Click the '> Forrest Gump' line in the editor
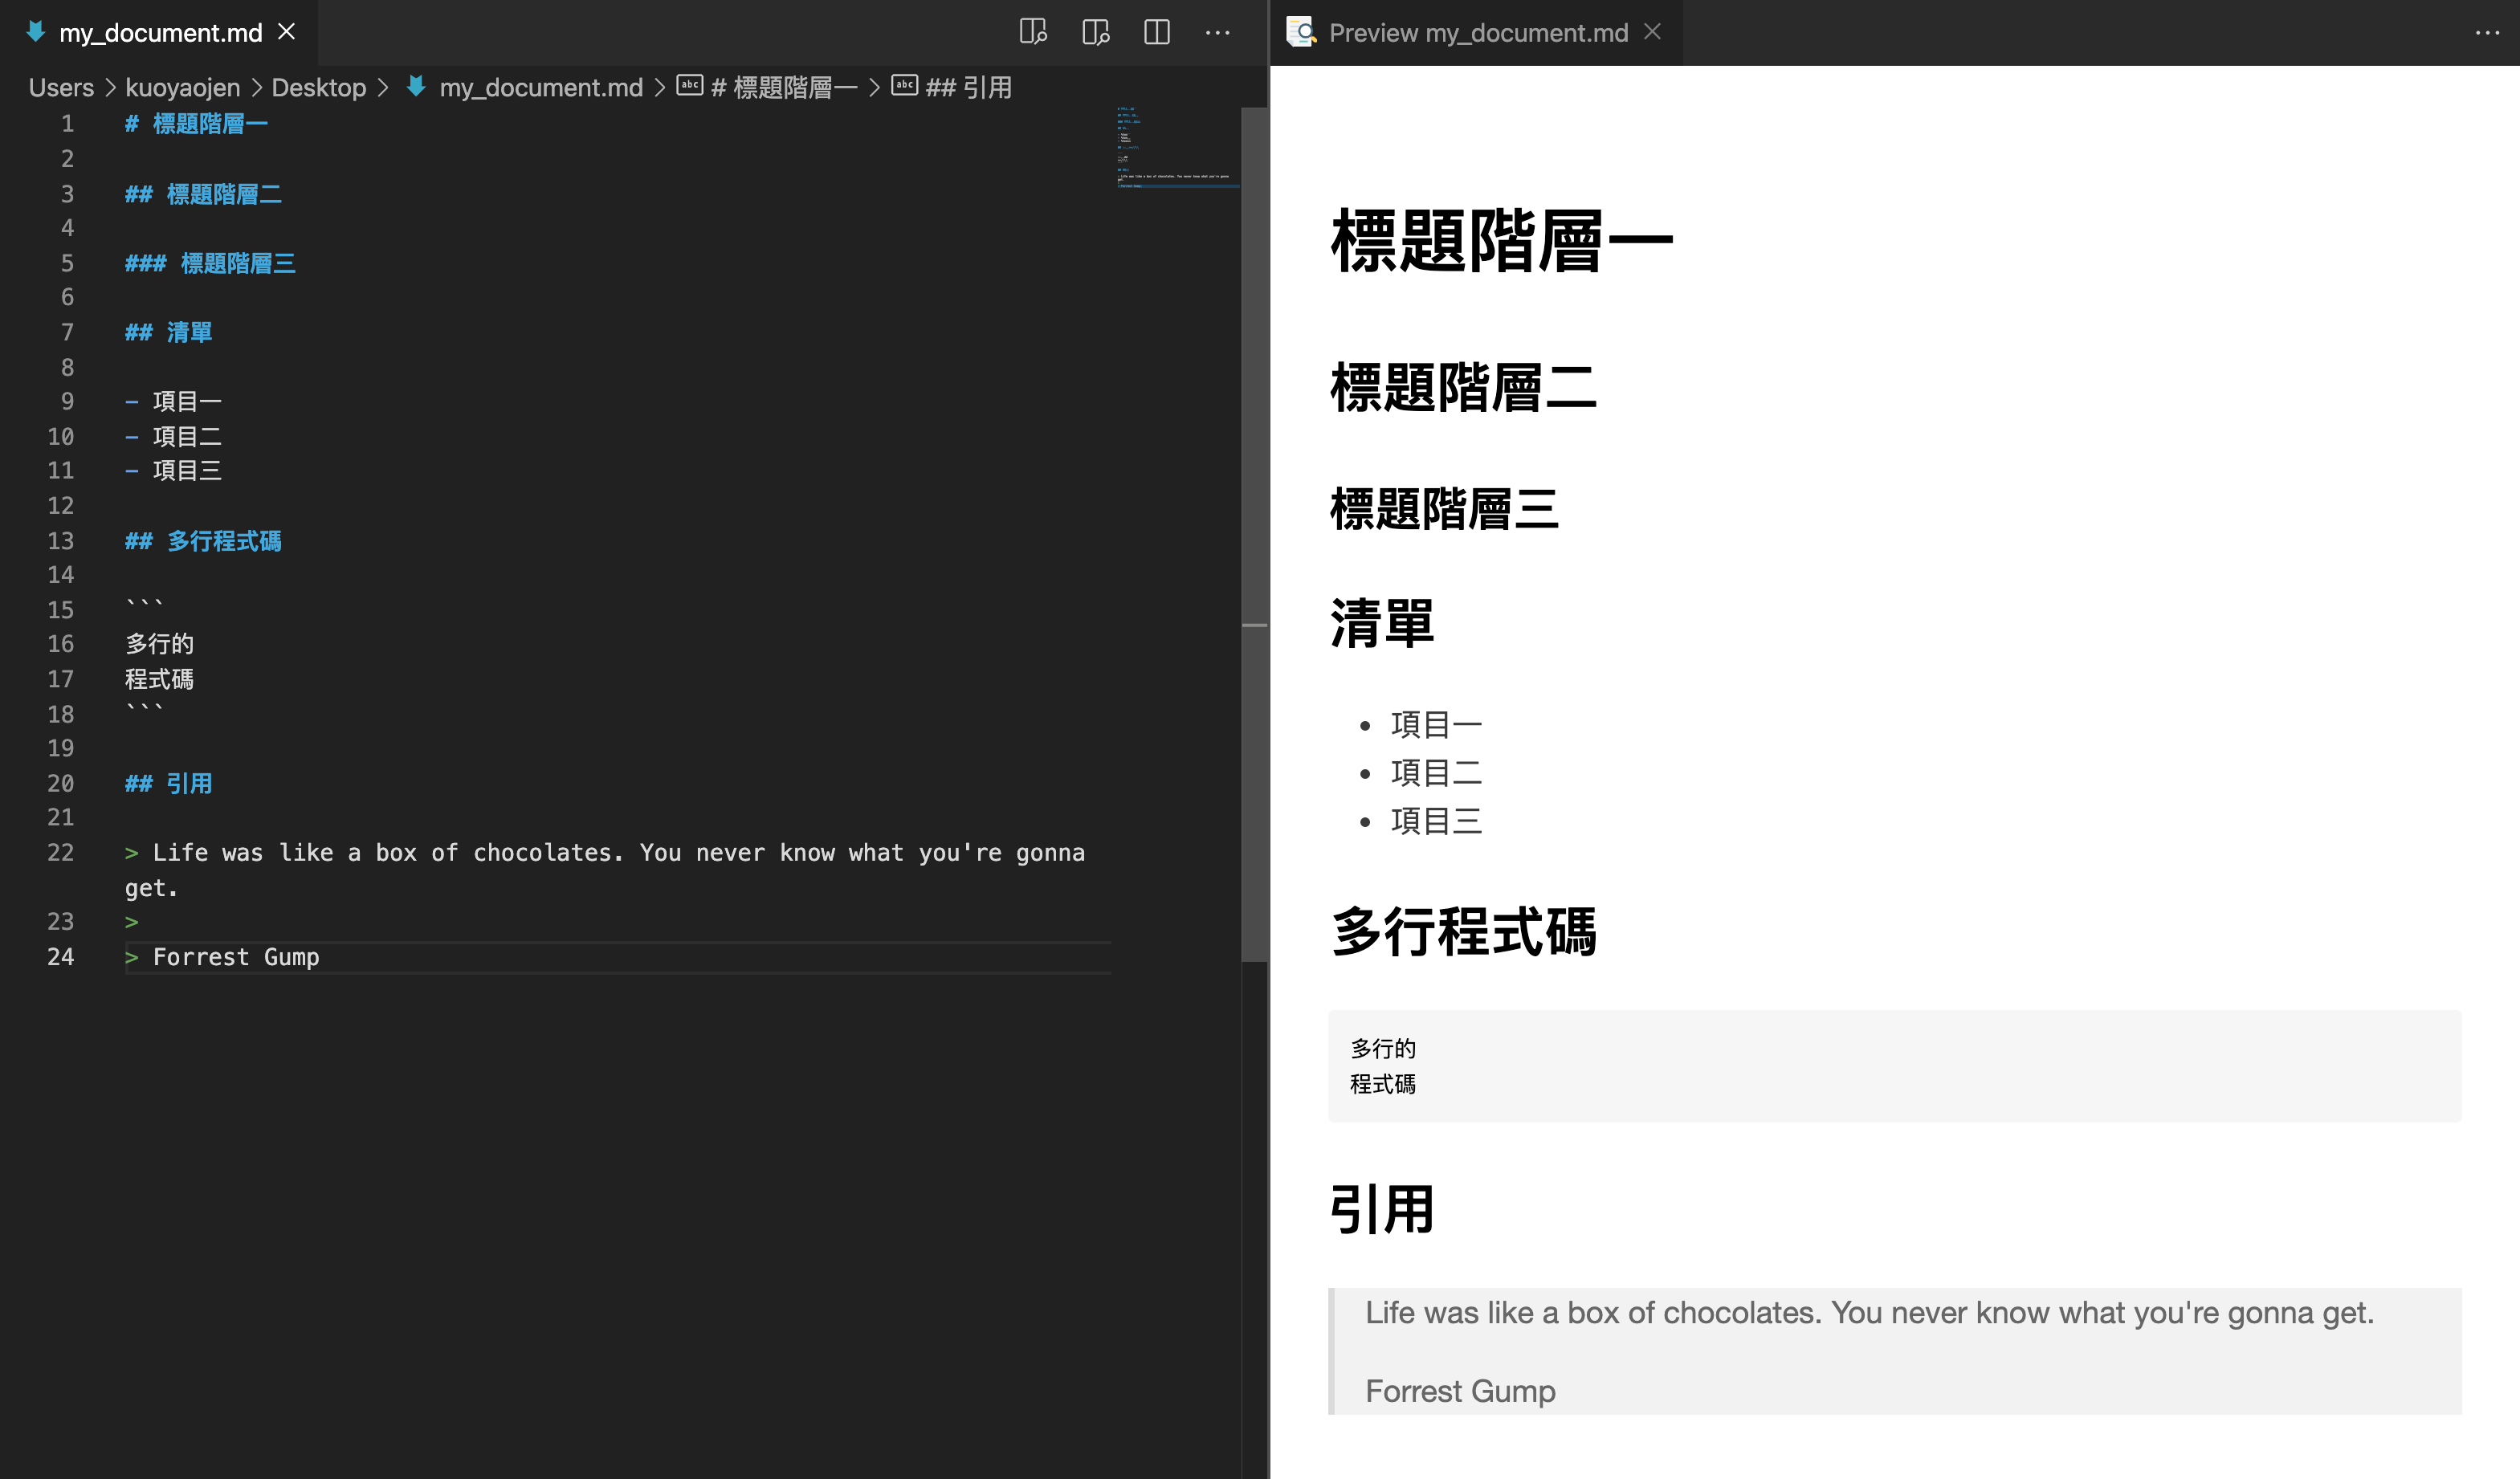The image size is (2520, 1479). coord(222,957)
